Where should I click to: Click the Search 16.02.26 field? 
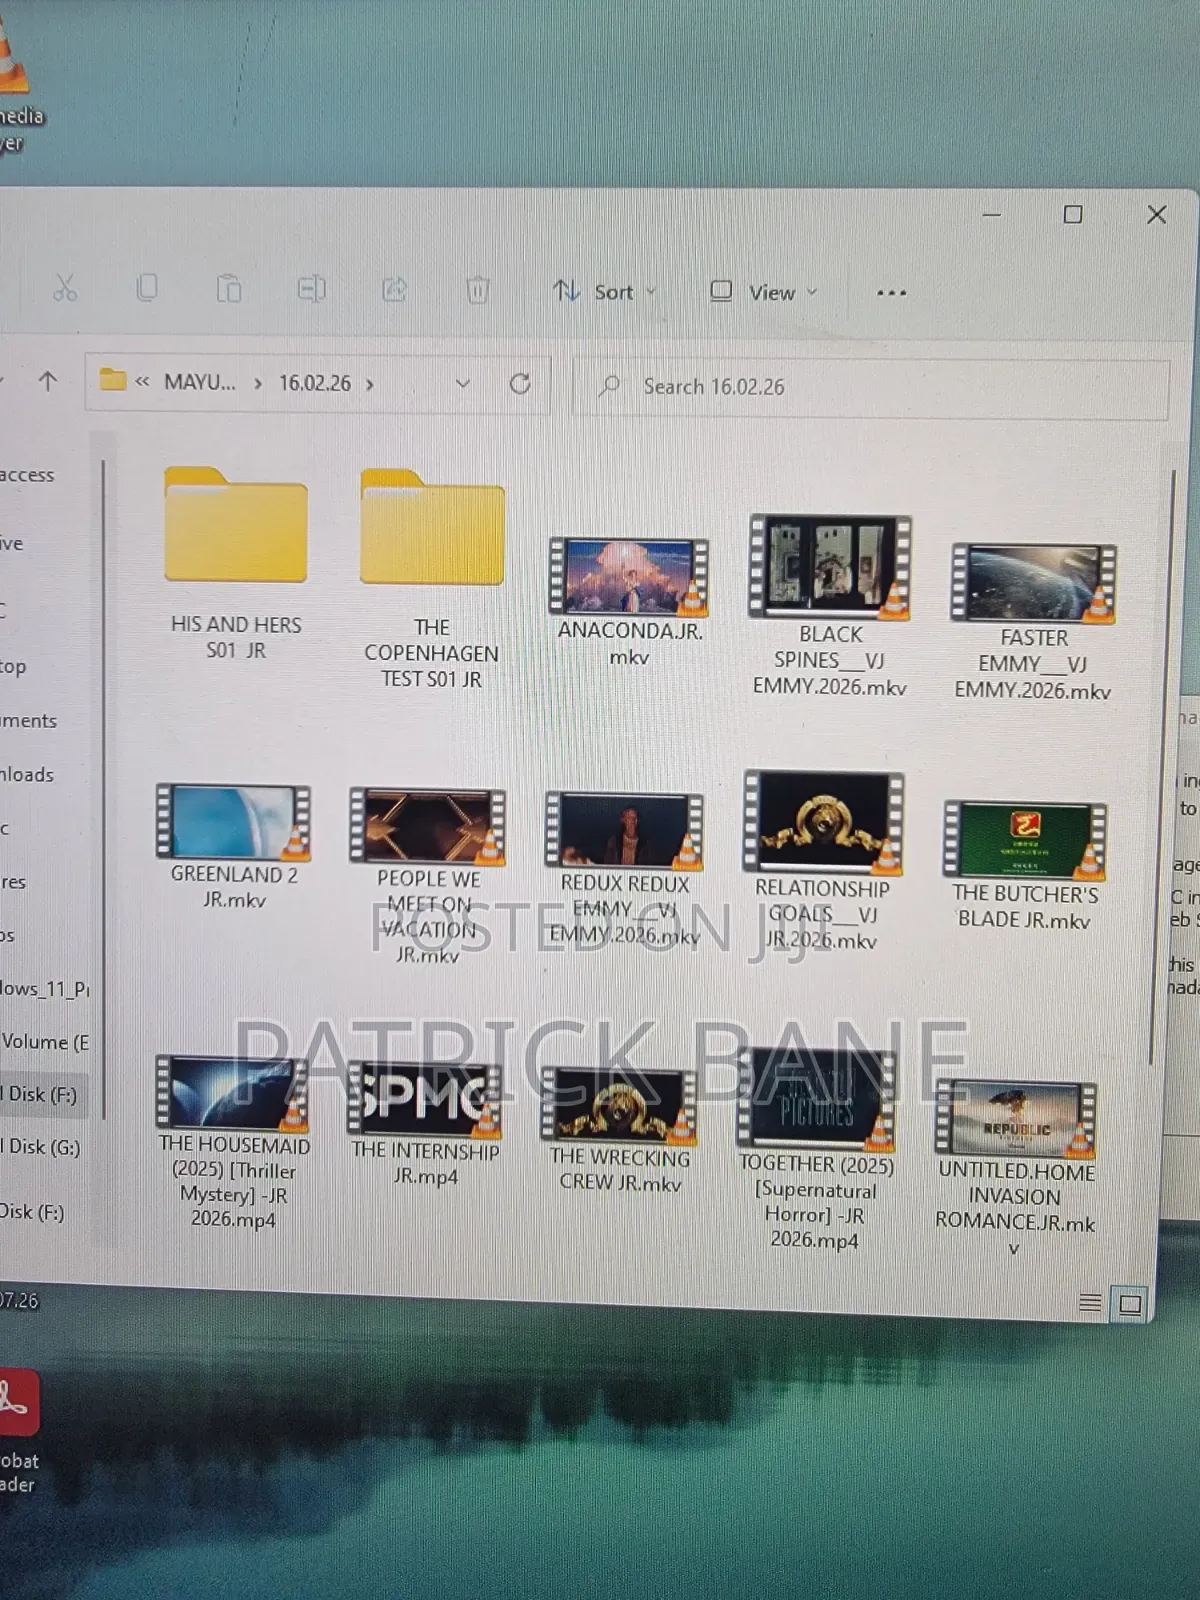[x=870, y=387]
